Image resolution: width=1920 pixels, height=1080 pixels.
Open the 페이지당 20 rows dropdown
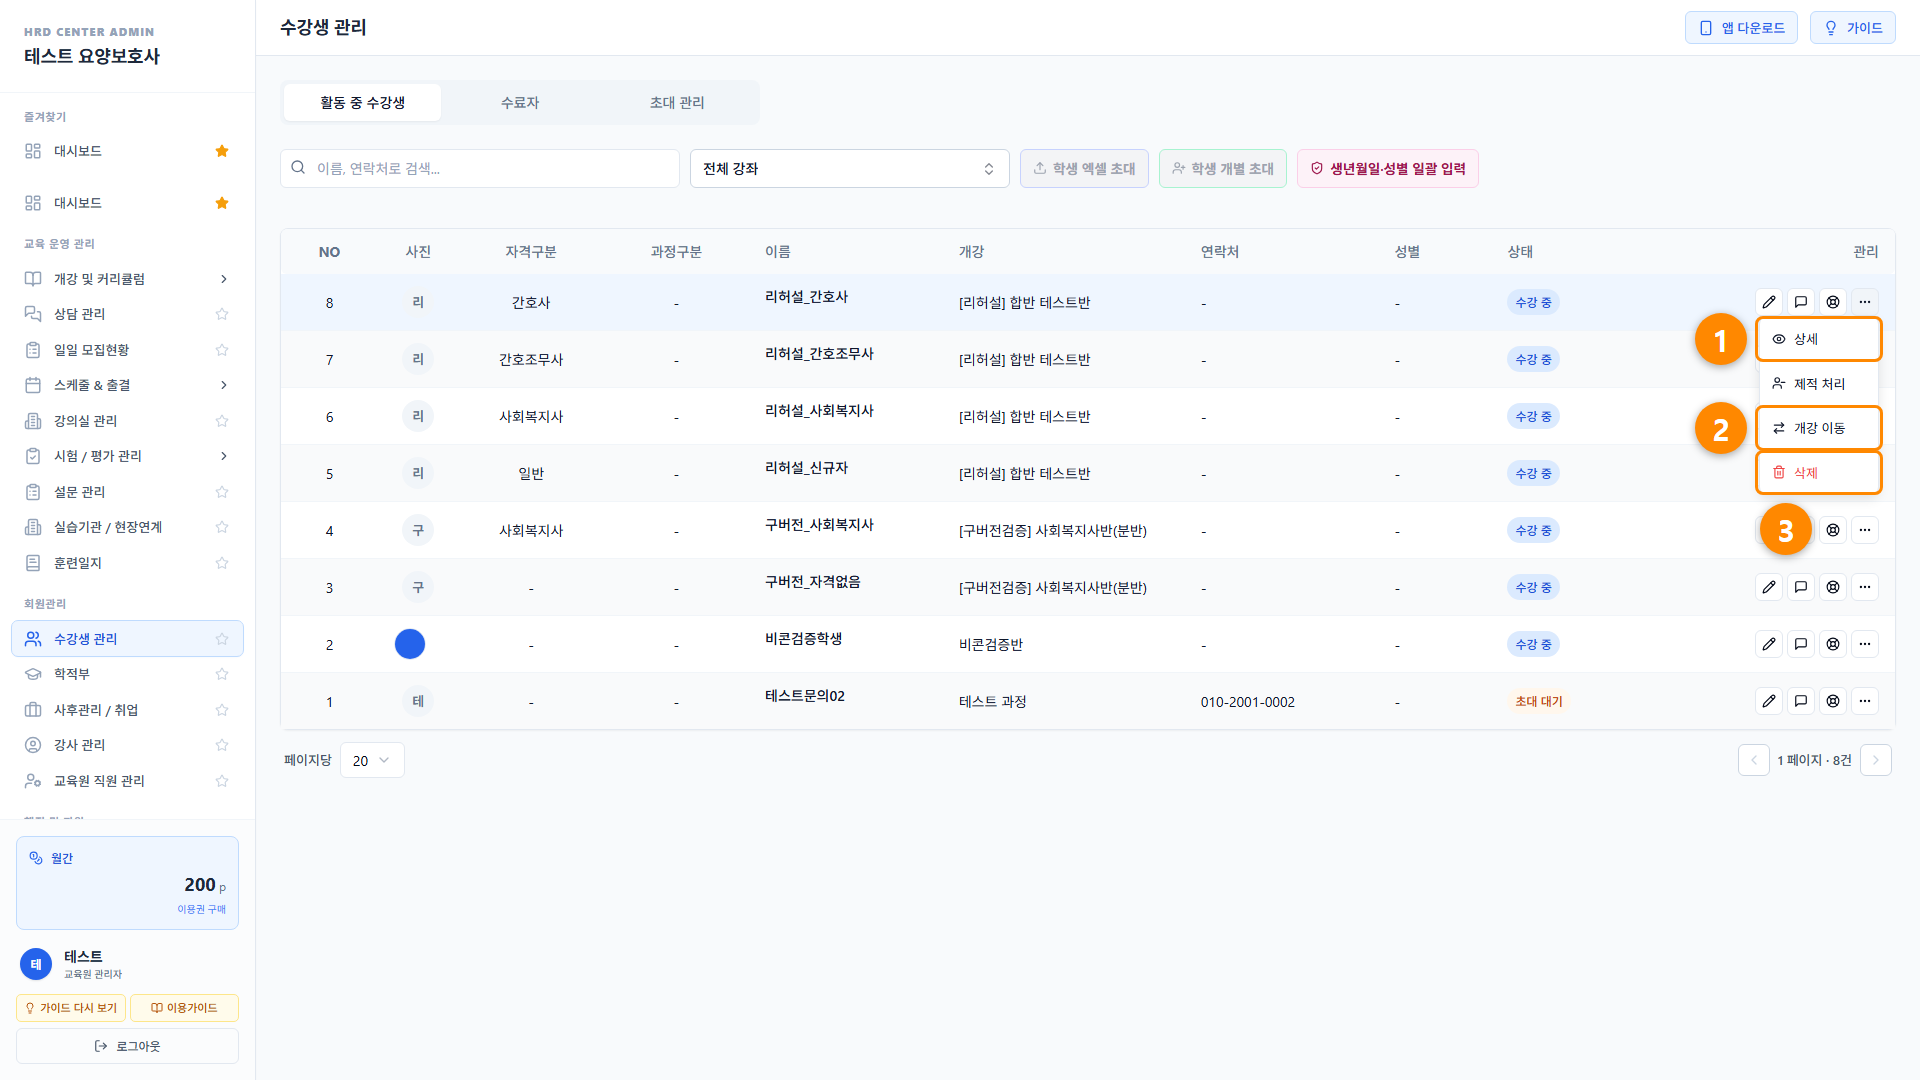[372, 760]
